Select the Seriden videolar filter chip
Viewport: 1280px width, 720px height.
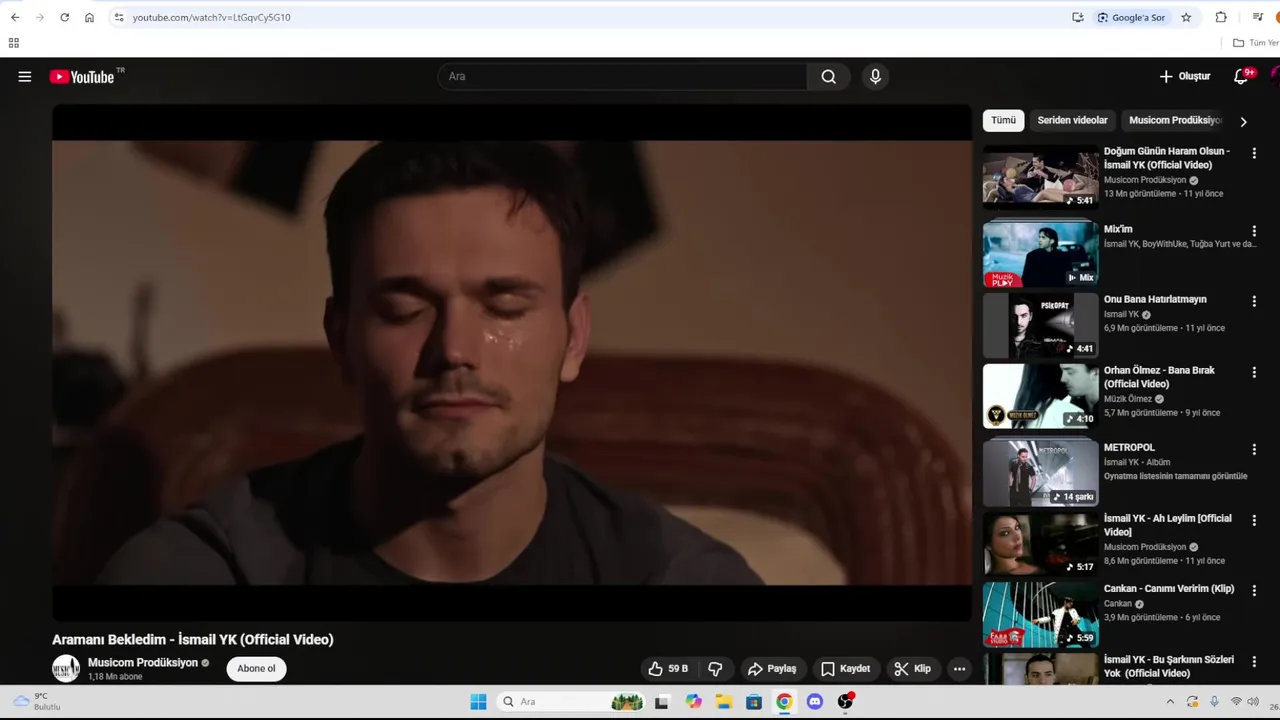[x=1072, y=120]
